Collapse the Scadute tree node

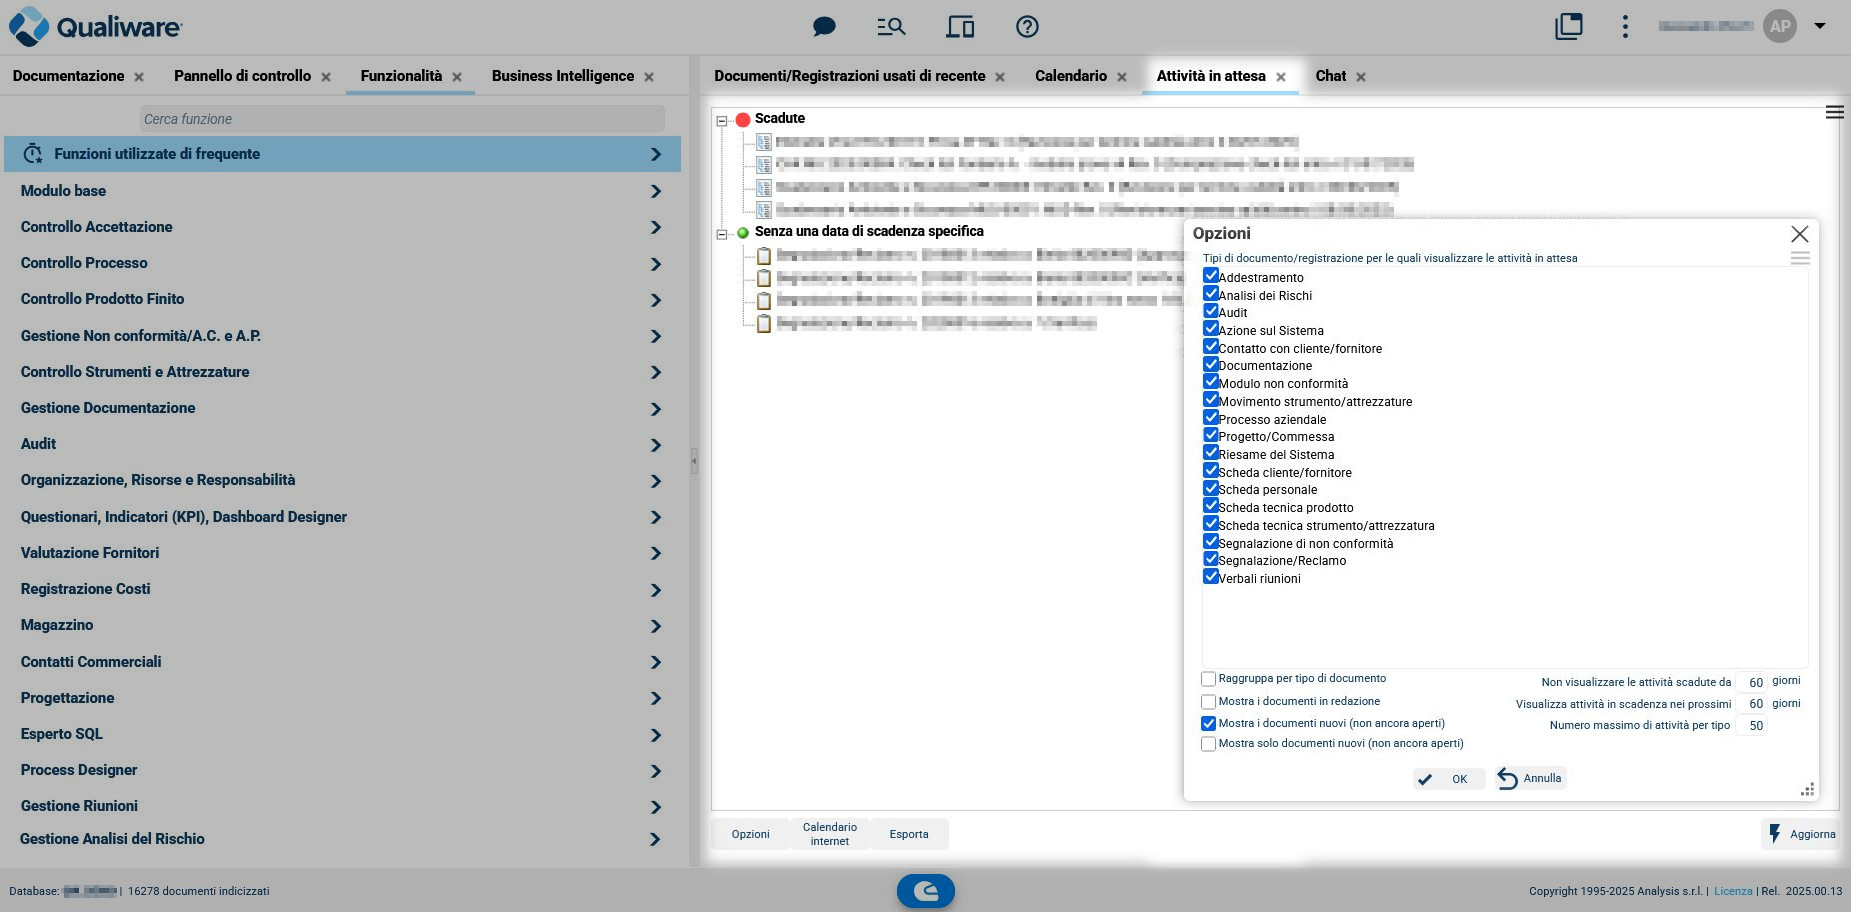[722, 120]
